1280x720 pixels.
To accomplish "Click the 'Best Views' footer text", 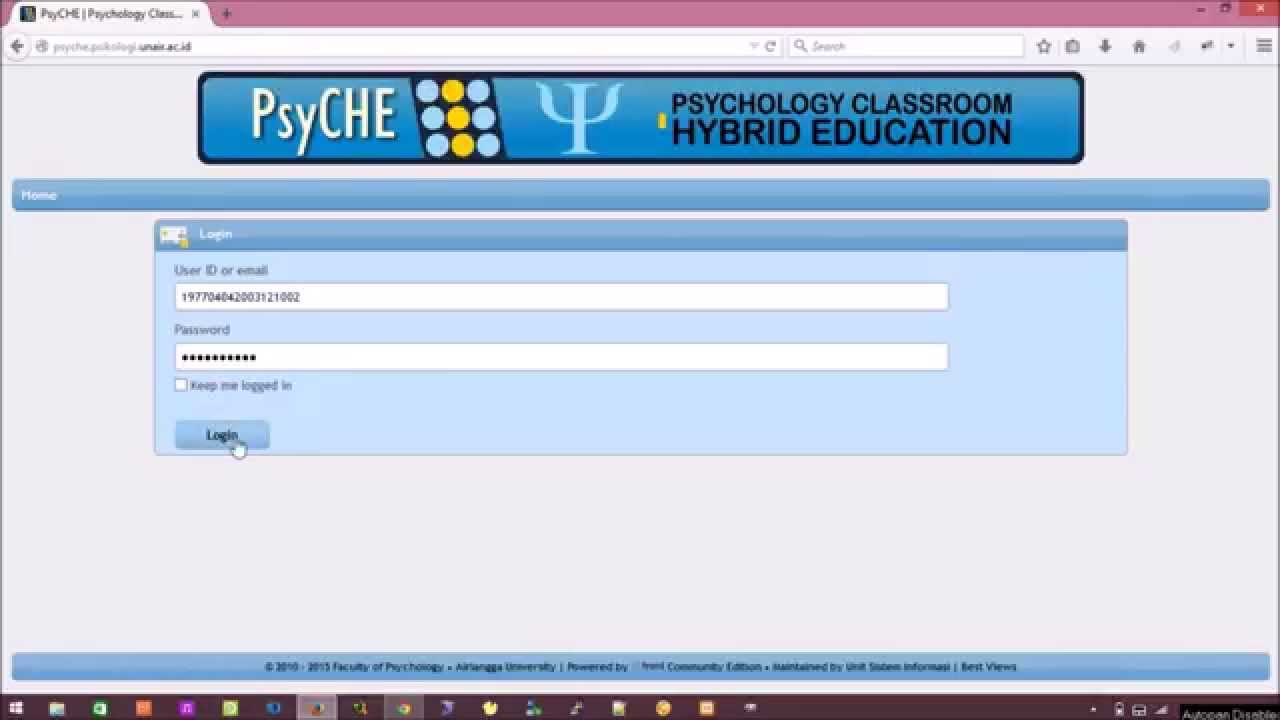I will [x=988, y=667].
